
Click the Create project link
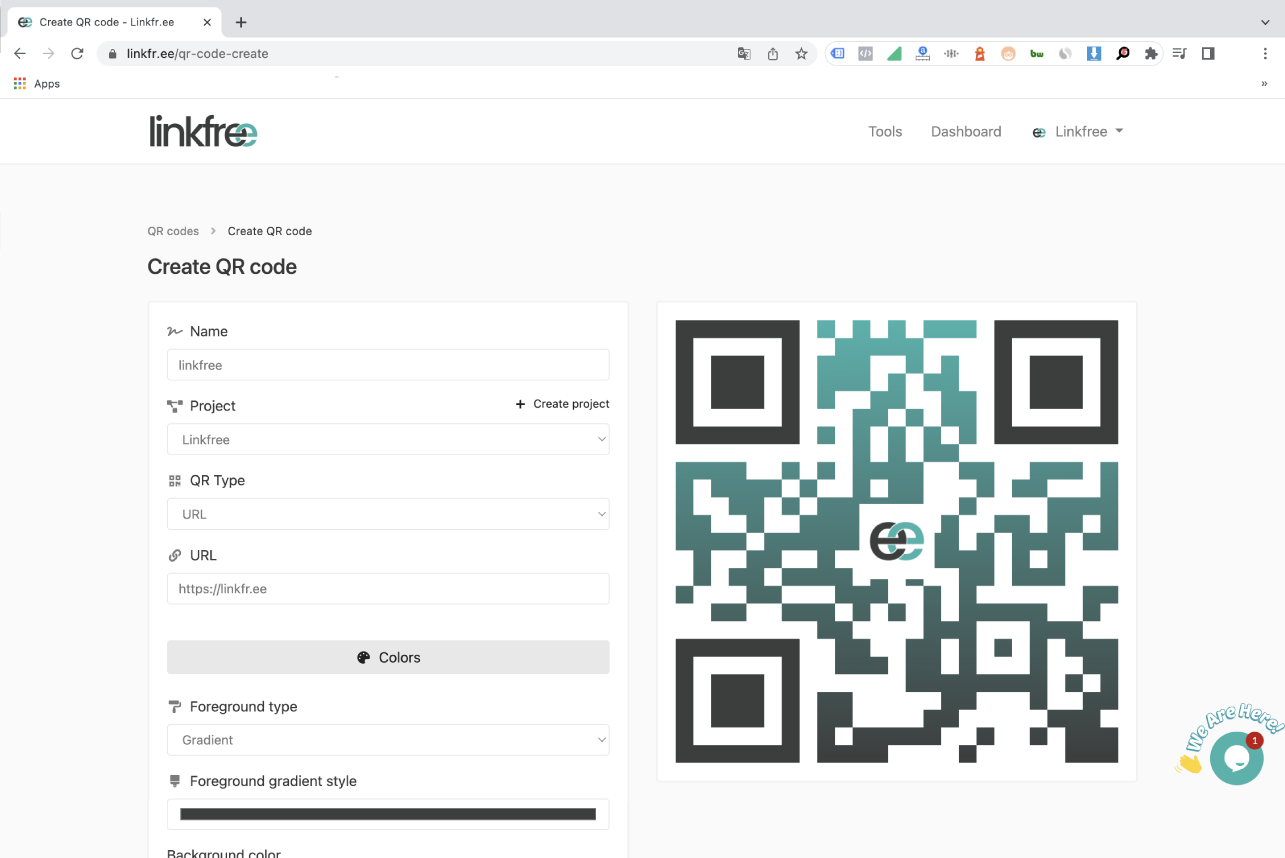[x=562, y=404]
